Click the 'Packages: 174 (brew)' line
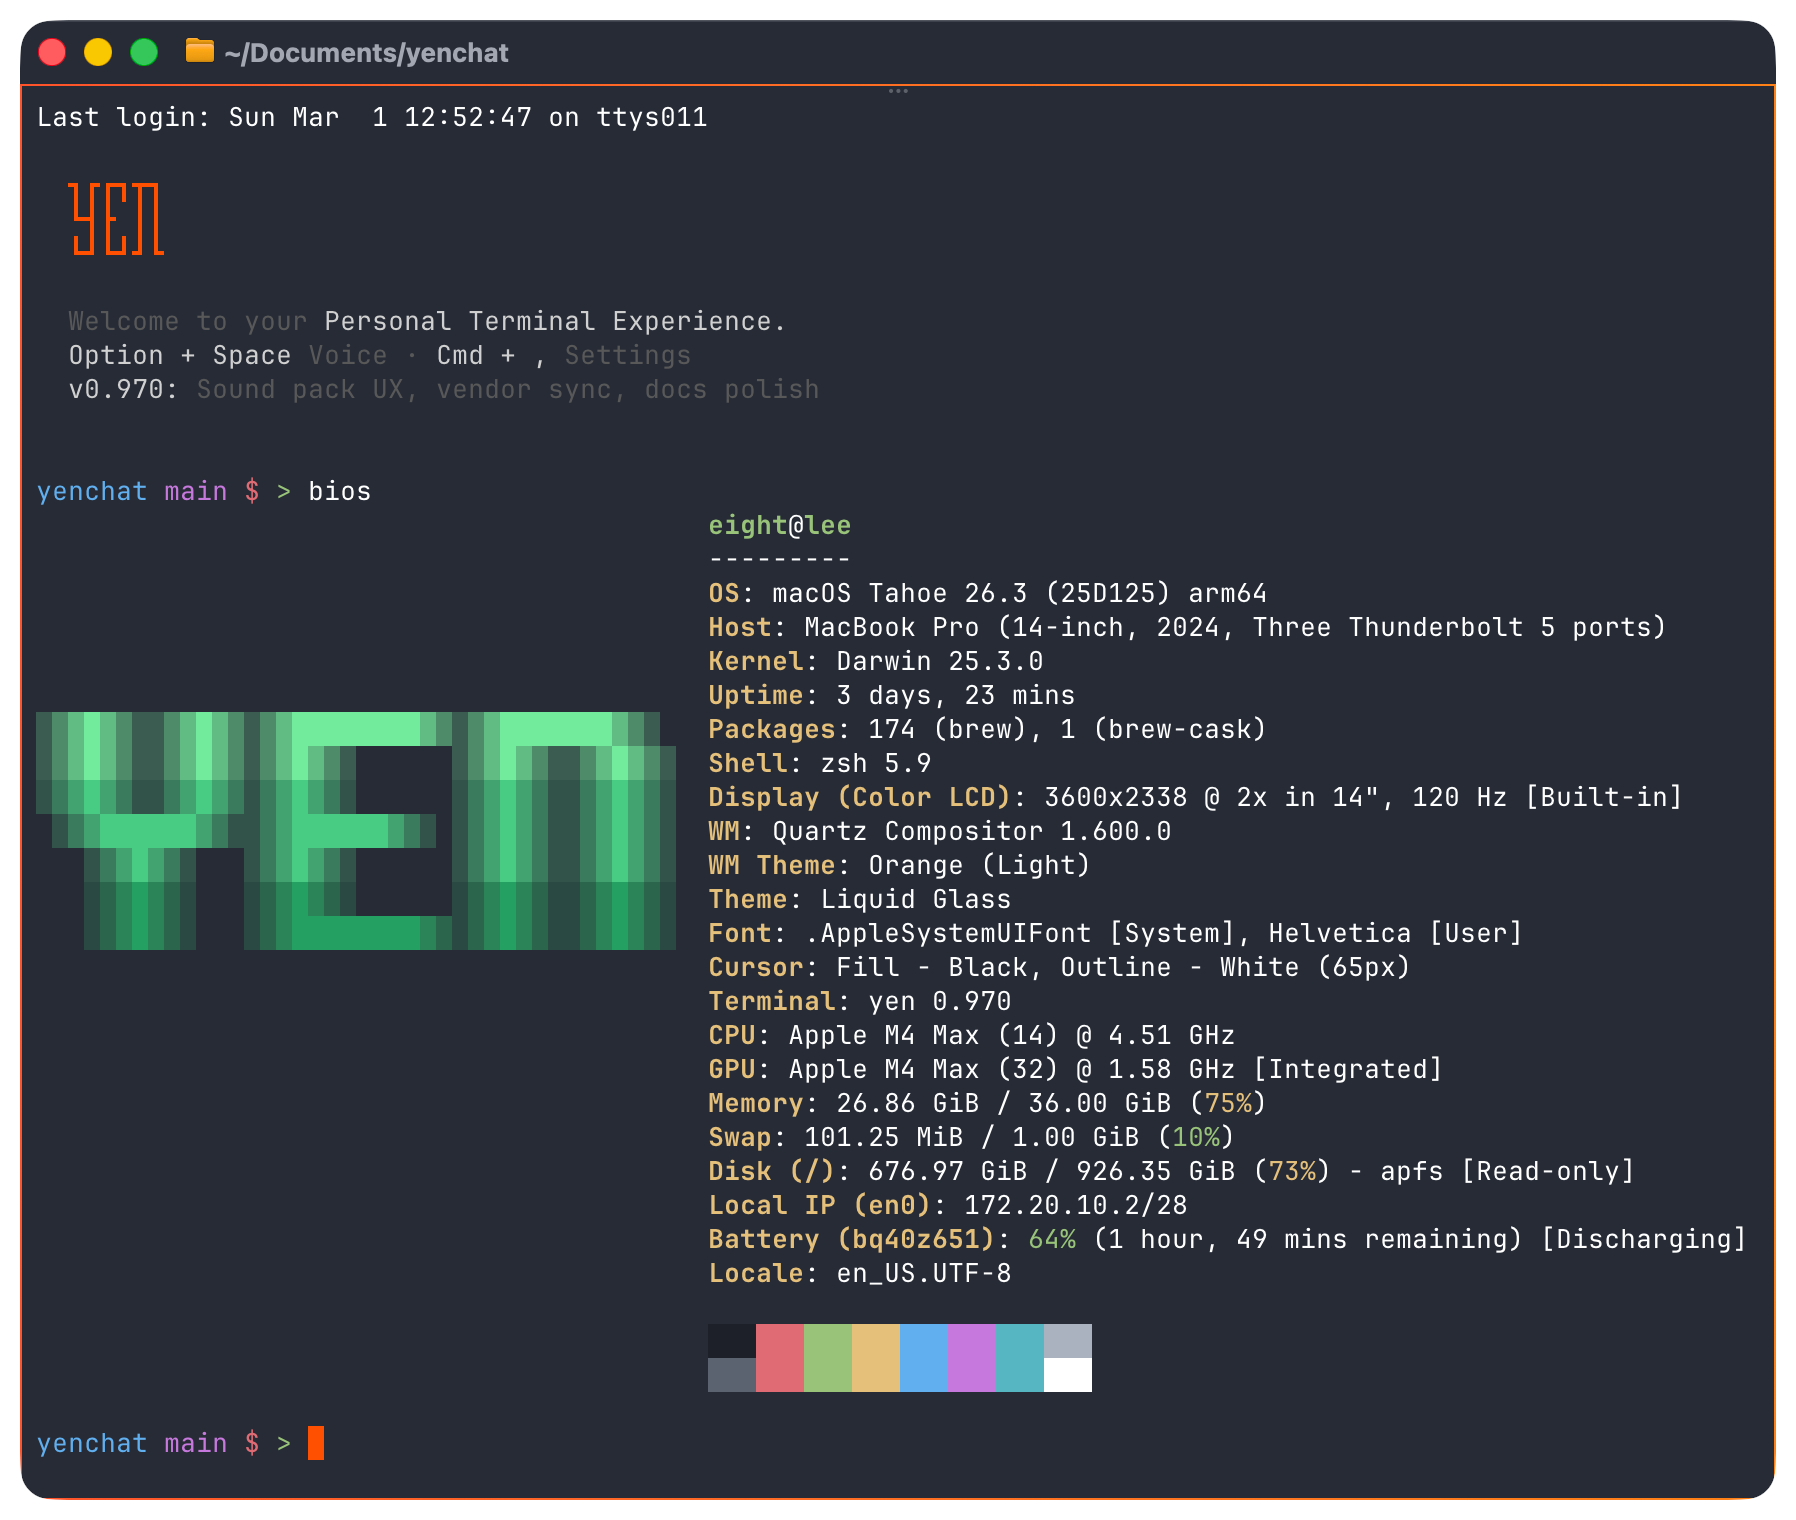Image resolution: width=1796 pixels, height=1520 pixels. (x=988, y=729)
